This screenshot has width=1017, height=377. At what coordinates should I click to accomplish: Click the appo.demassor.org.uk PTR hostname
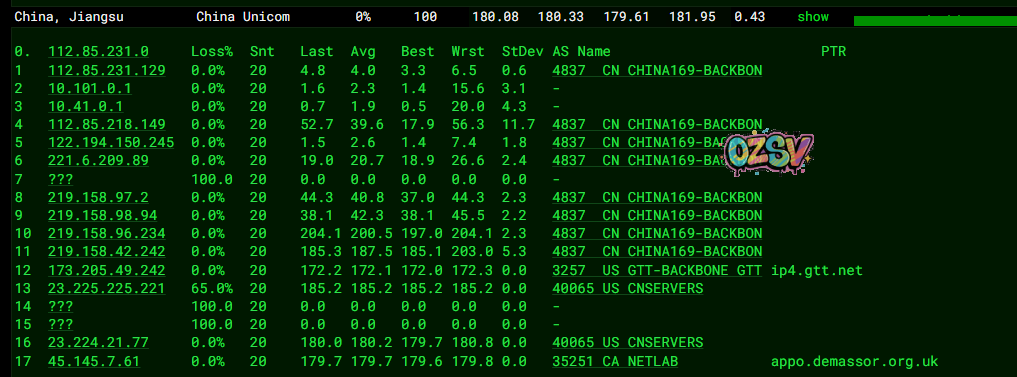[854, 361]
